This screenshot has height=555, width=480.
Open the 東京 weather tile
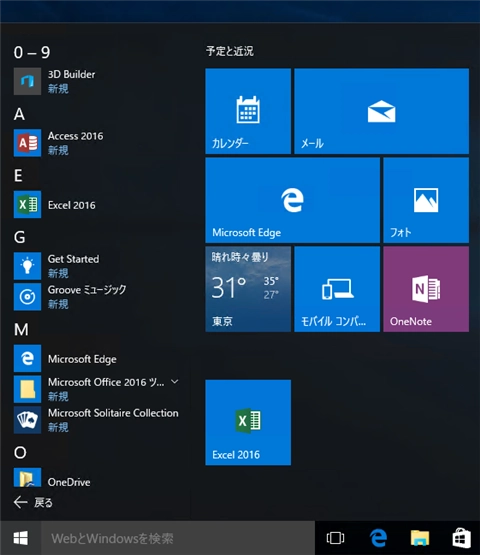pos(248,289)
